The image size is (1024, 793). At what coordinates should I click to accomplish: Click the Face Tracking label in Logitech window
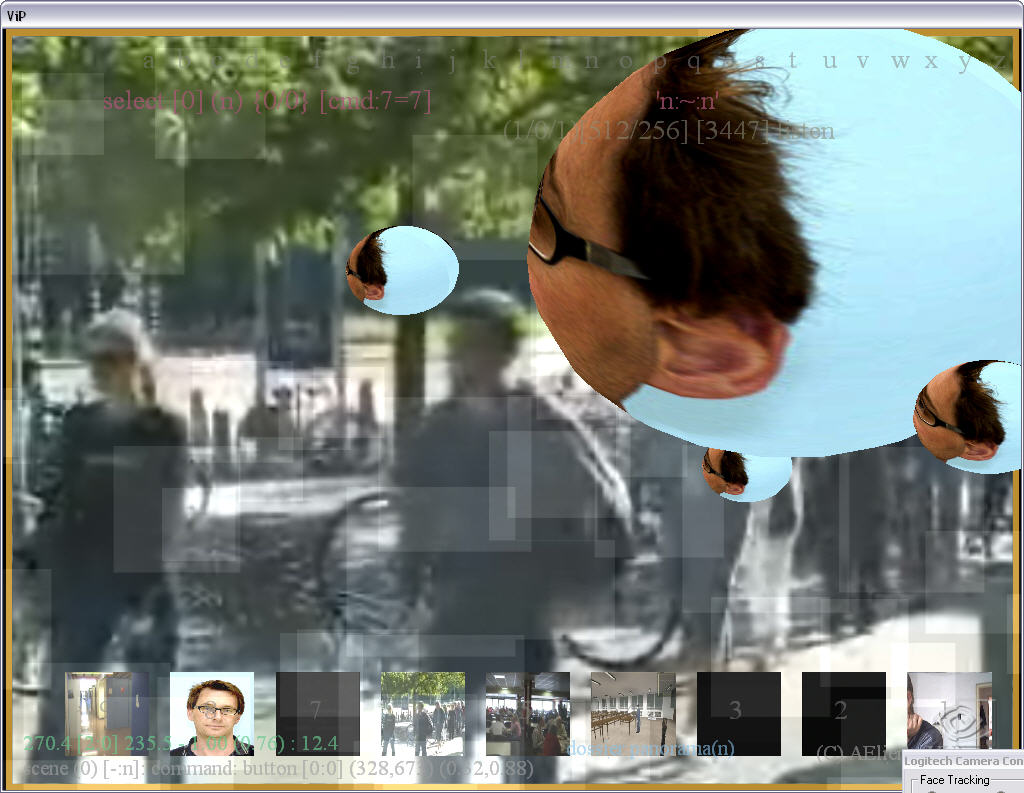(954, 780)
